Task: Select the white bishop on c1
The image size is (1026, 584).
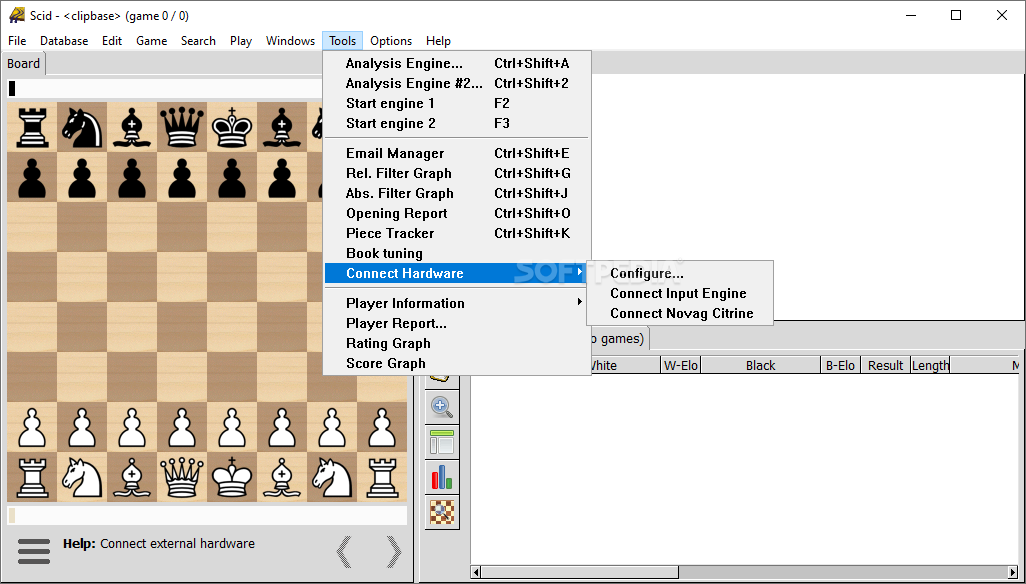Action: click(x=132, y=477)
